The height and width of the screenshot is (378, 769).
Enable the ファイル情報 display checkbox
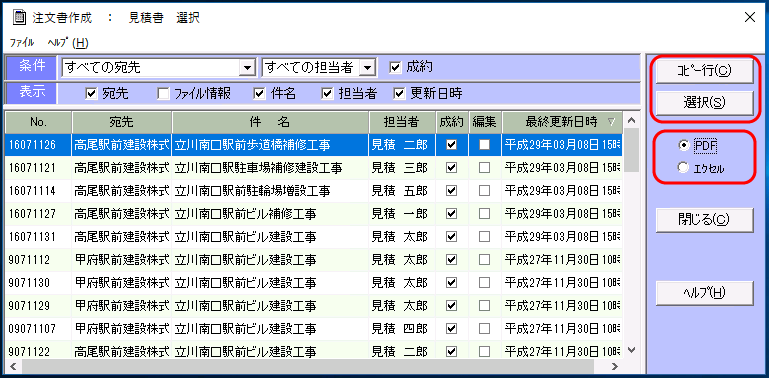164,93
